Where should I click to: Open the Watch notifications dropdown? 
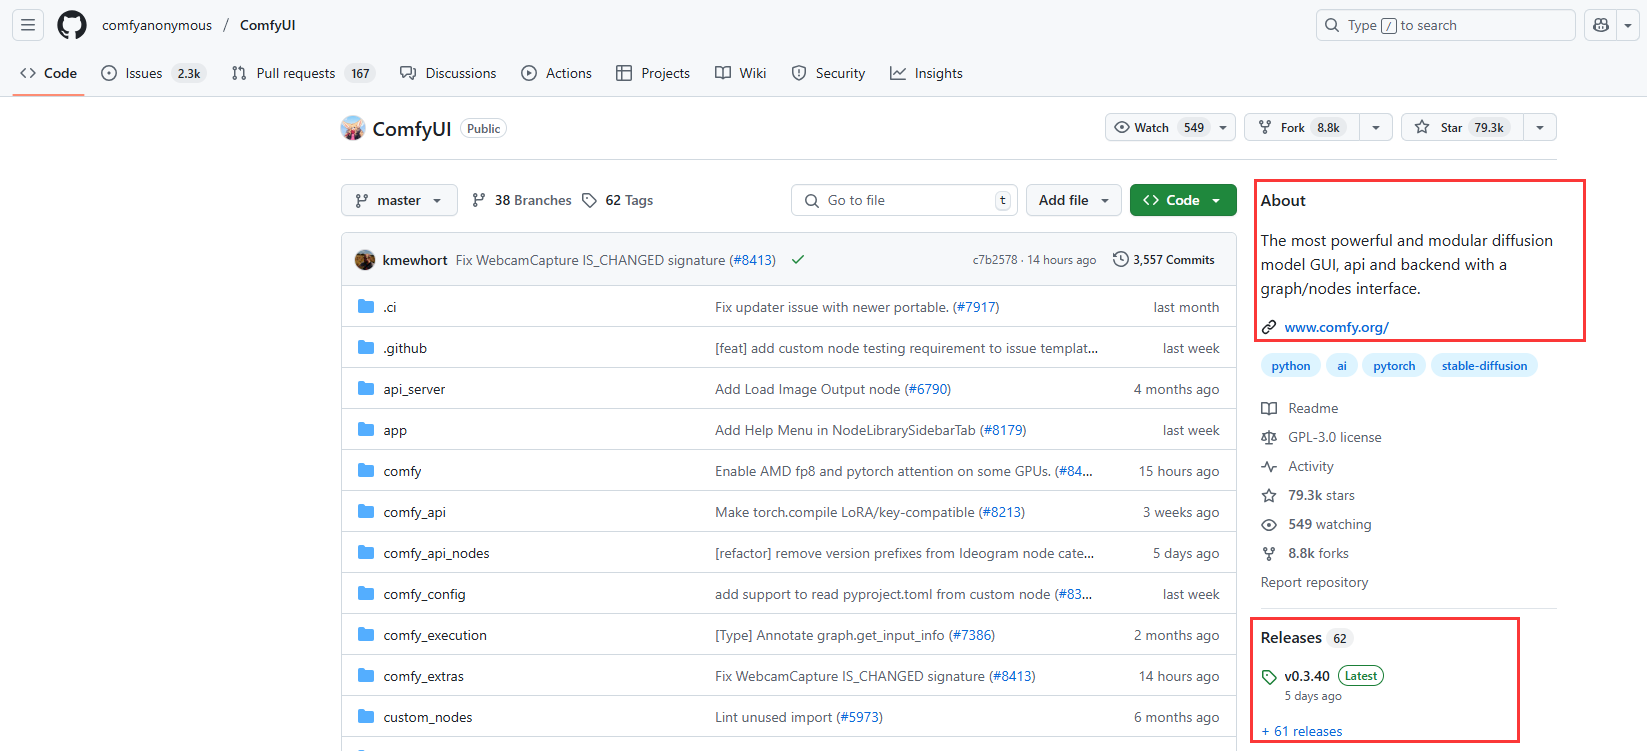[x=1170, y=127]
